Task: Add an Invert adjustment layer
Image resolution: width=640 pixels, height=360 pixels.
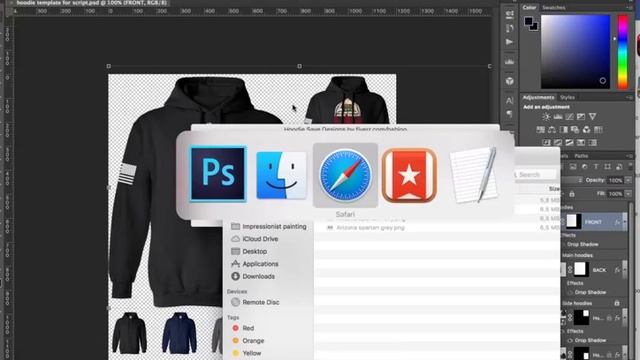Action: pyautogui.click(x=546, y=142)
